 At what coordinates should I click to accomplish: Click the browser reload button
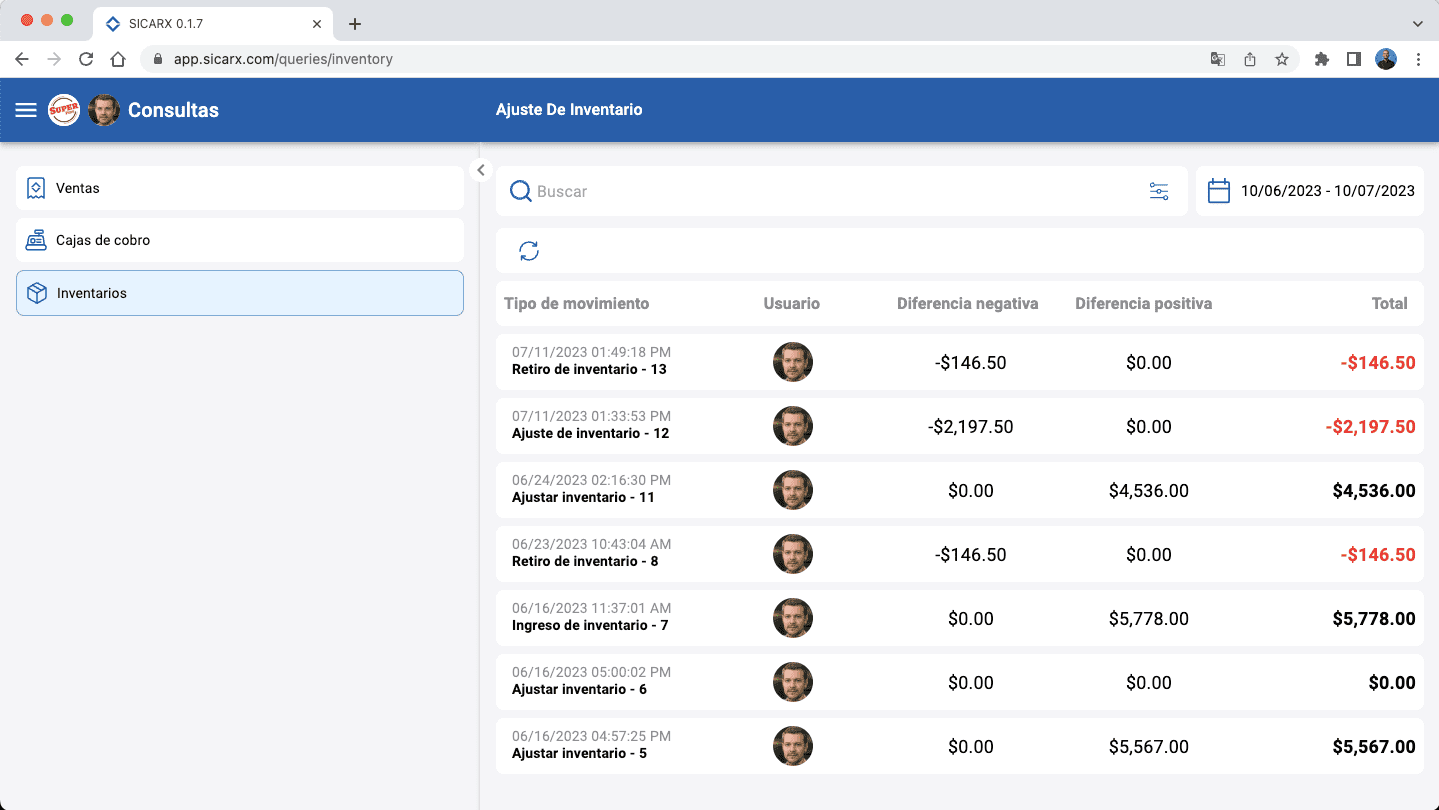pos(86,59)
